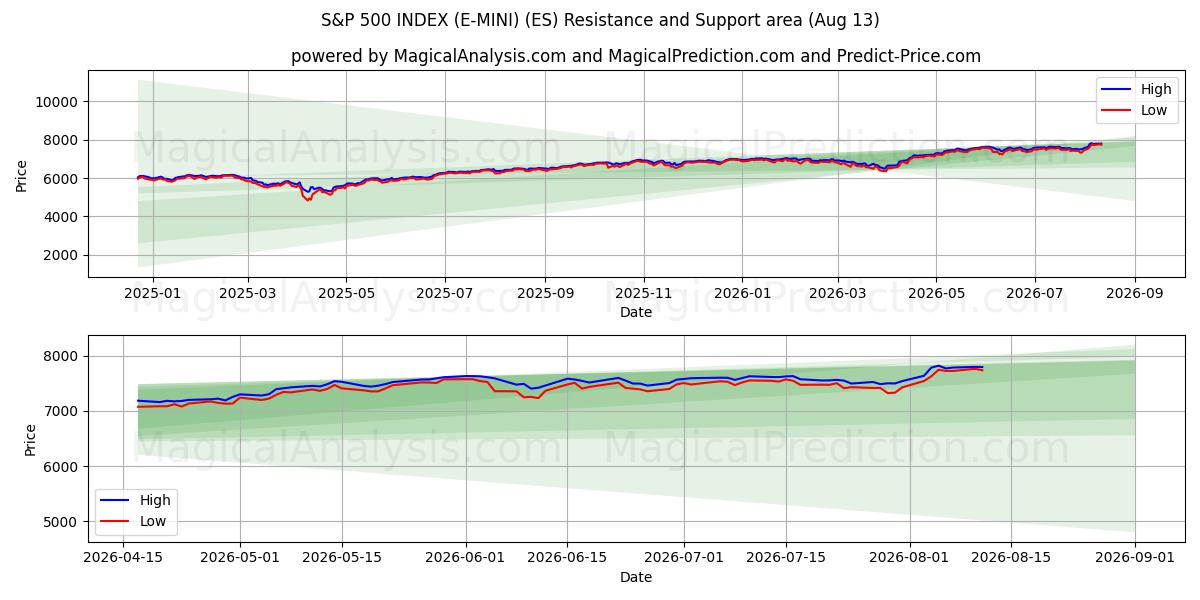Image resolution: width=1200 pixels, height=600 pixels.
Task: Click the 2026-01 date tick label
Action: [x=742, y=293]
